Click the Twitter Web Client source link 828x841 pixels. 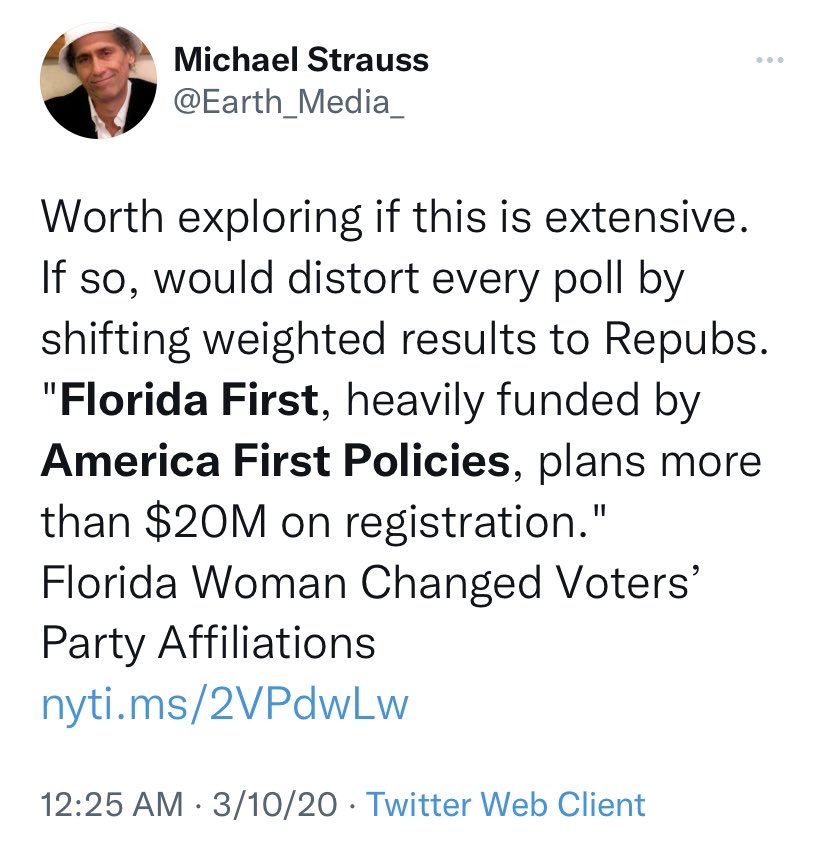pyautogui.click(x=506, y=804)
